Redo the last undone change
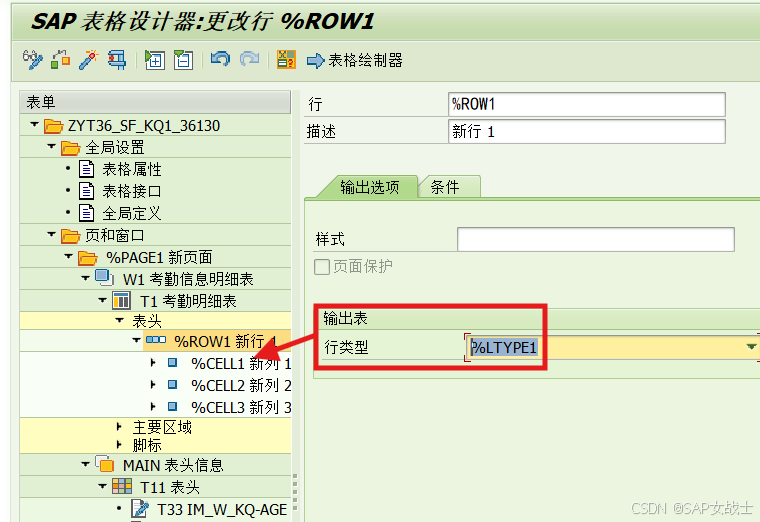 click(x=249, y=60)
